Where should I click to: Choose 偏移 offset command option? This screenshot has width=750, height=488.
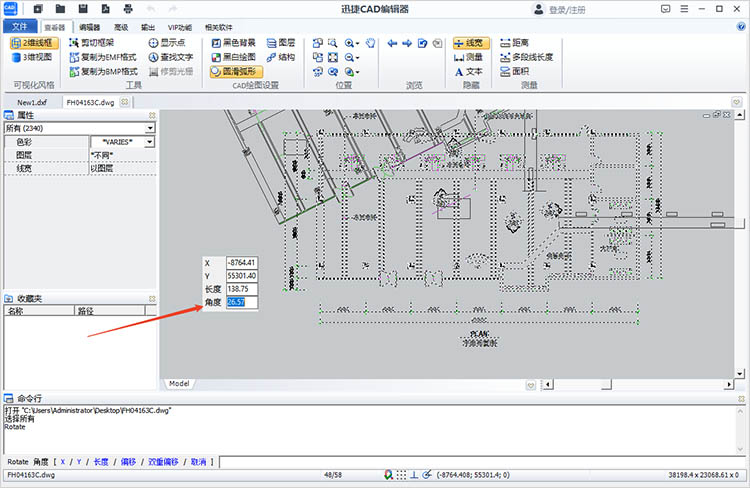click(x=128, y=462)
